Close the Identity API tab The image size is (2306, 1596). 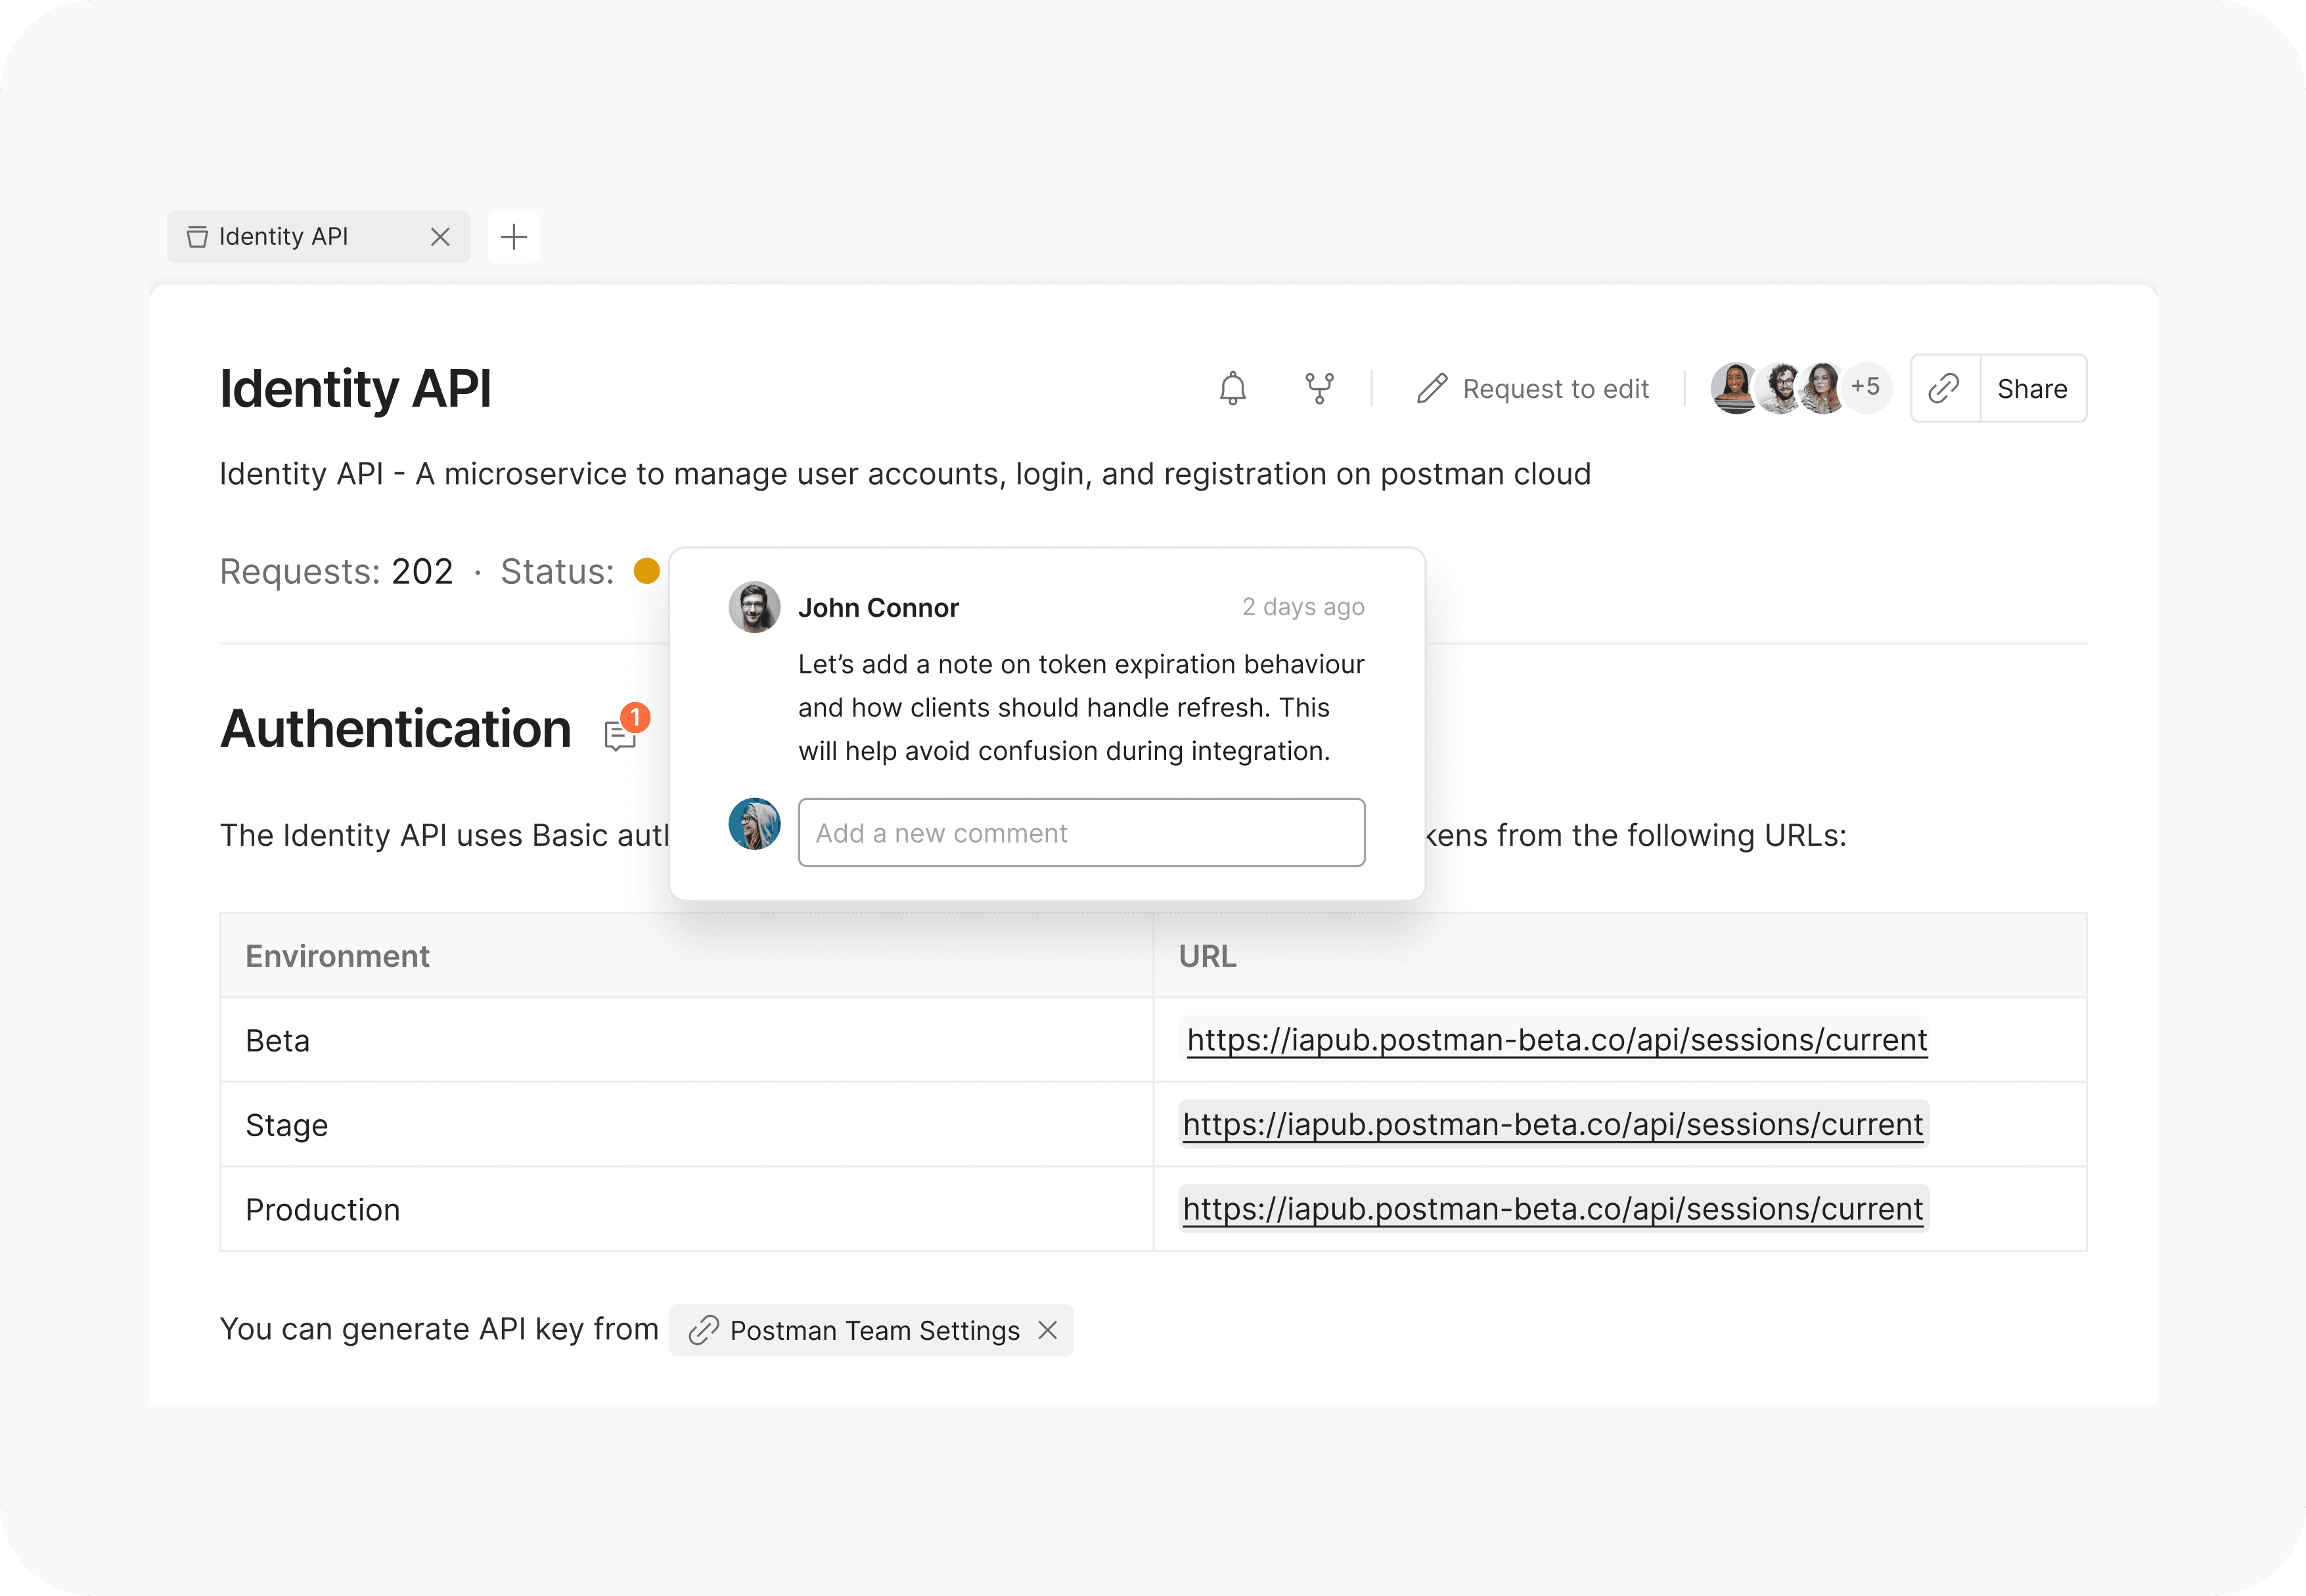[x=440, y=237]
